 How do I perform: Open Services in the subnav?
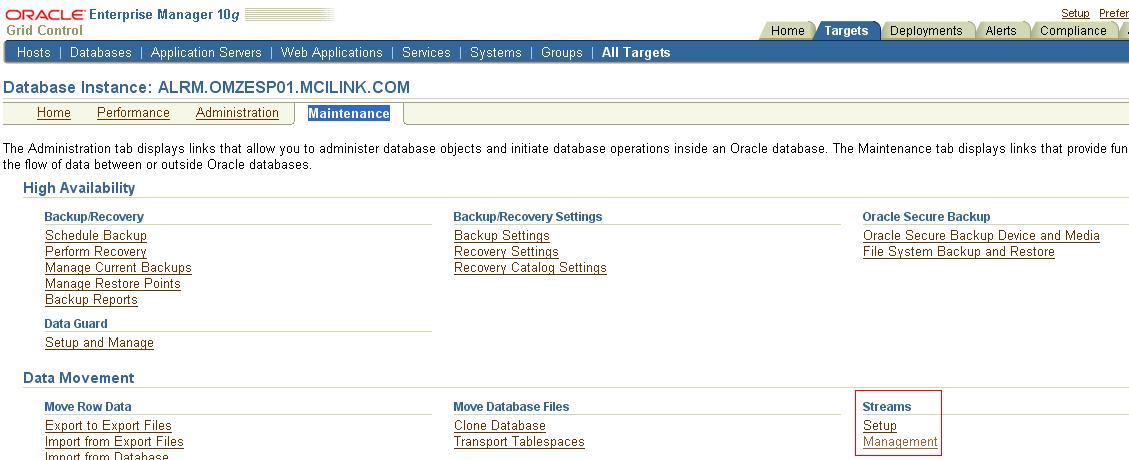point(426,53)
